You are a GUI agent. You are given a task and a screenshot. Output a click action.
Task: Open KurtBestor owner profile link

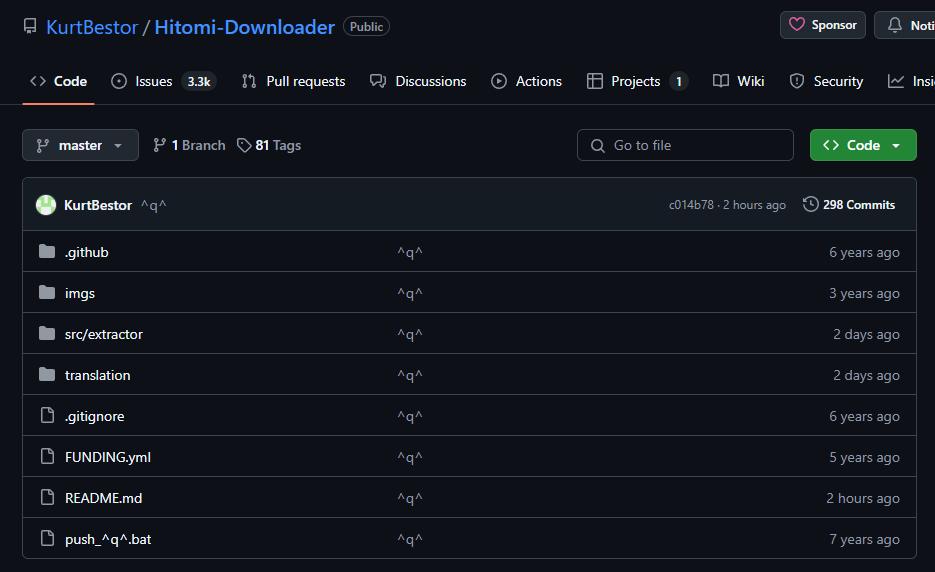point(92,27)
